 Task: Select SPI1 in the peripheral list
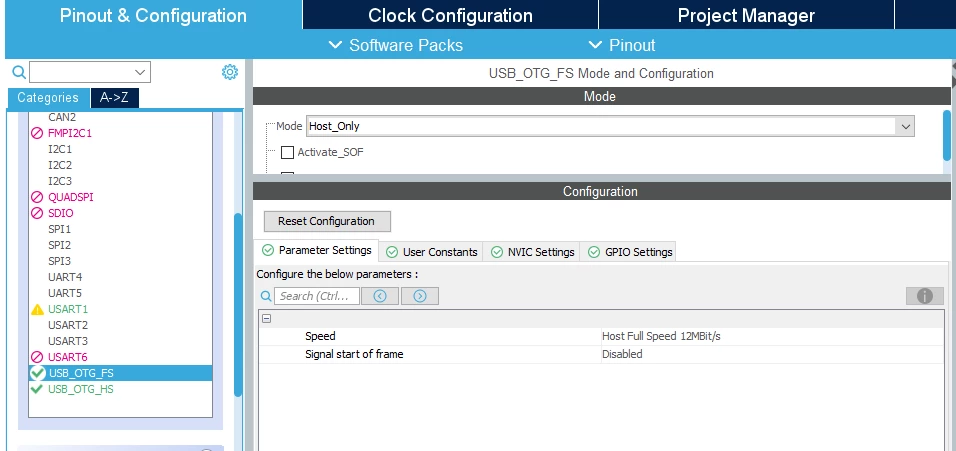[x=60, y=229]
